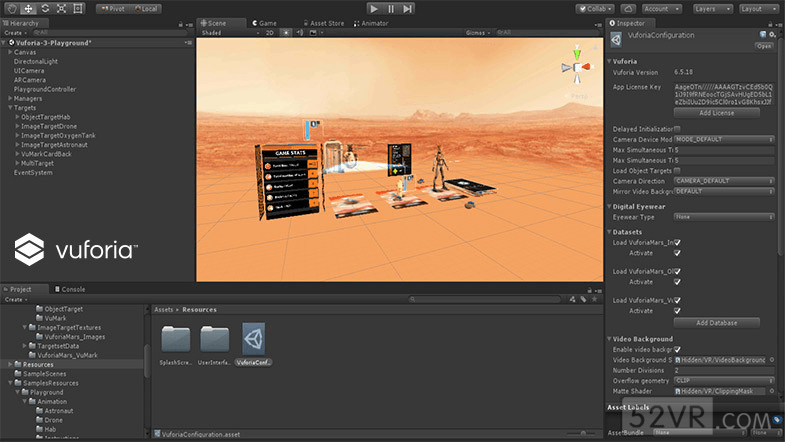Open cloud services icon
785x442 pixels.
pyautogui.click(x=628, y=9)
